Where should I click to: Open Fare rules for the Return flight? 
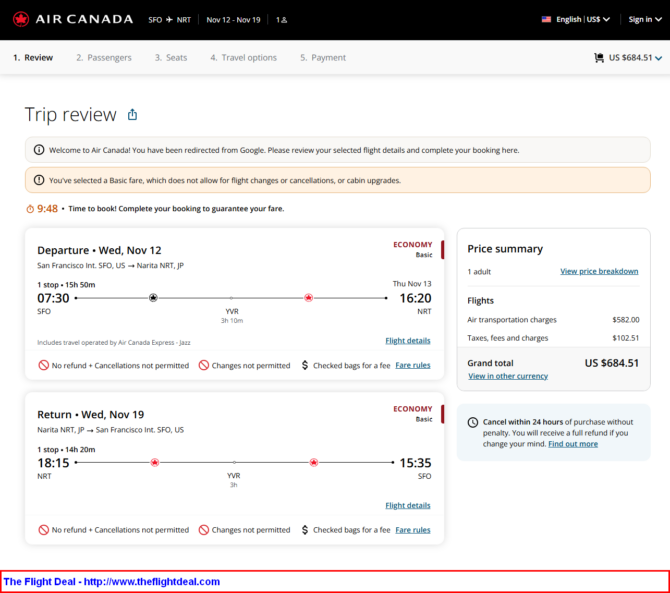[413, 530]
